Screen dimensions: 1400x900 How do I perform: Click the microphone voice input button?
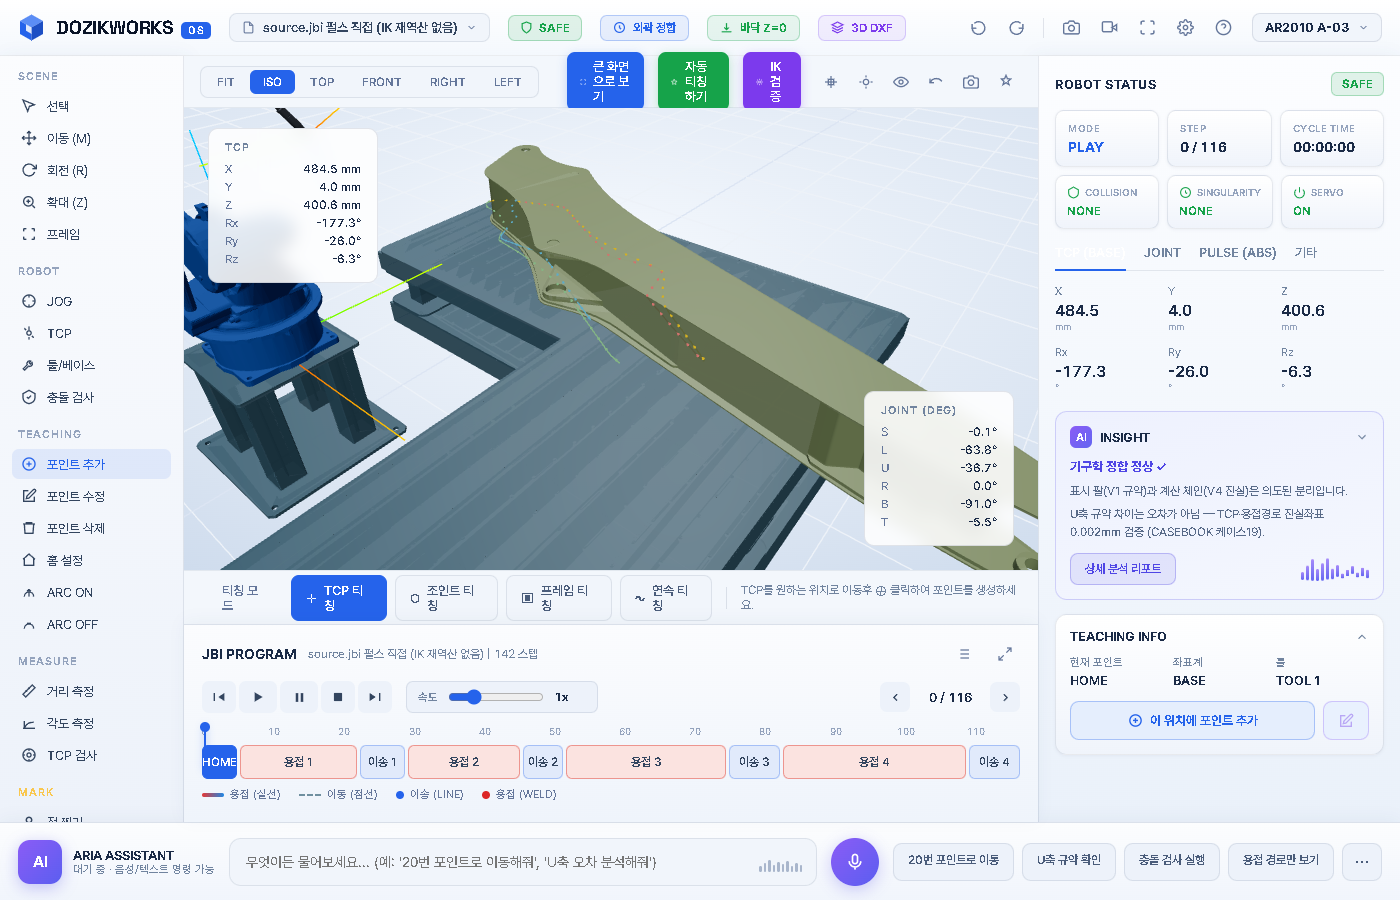pyautogui.click(x=855, y=862)
